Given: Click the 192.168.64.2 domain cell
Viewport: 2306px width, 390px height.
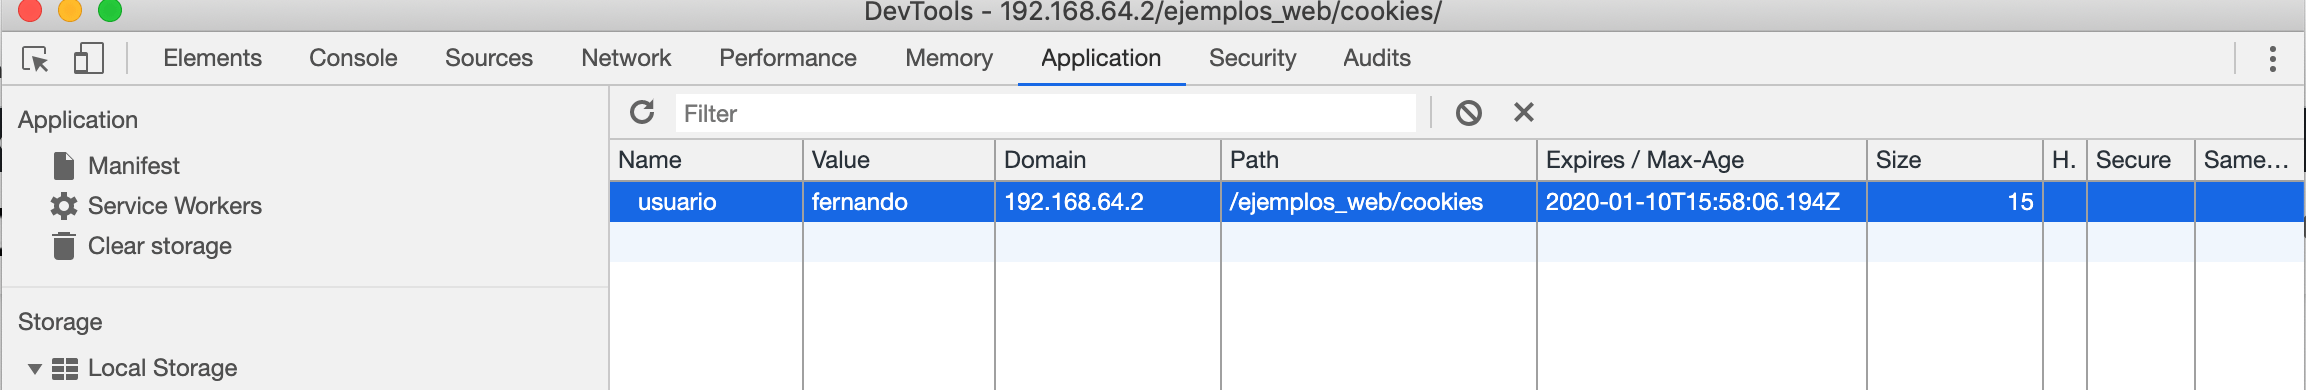Looking at the screenshot, I should coord(1108,202).
